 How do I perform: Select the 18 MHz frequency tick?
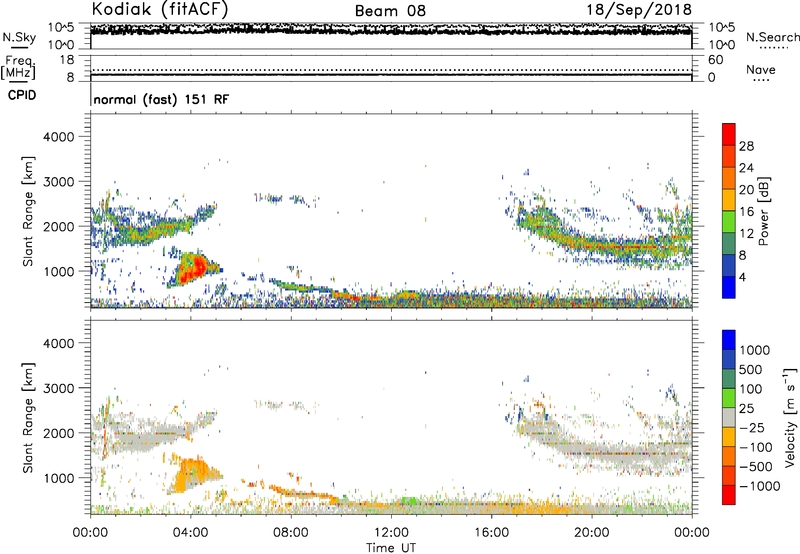click(67, 60)
